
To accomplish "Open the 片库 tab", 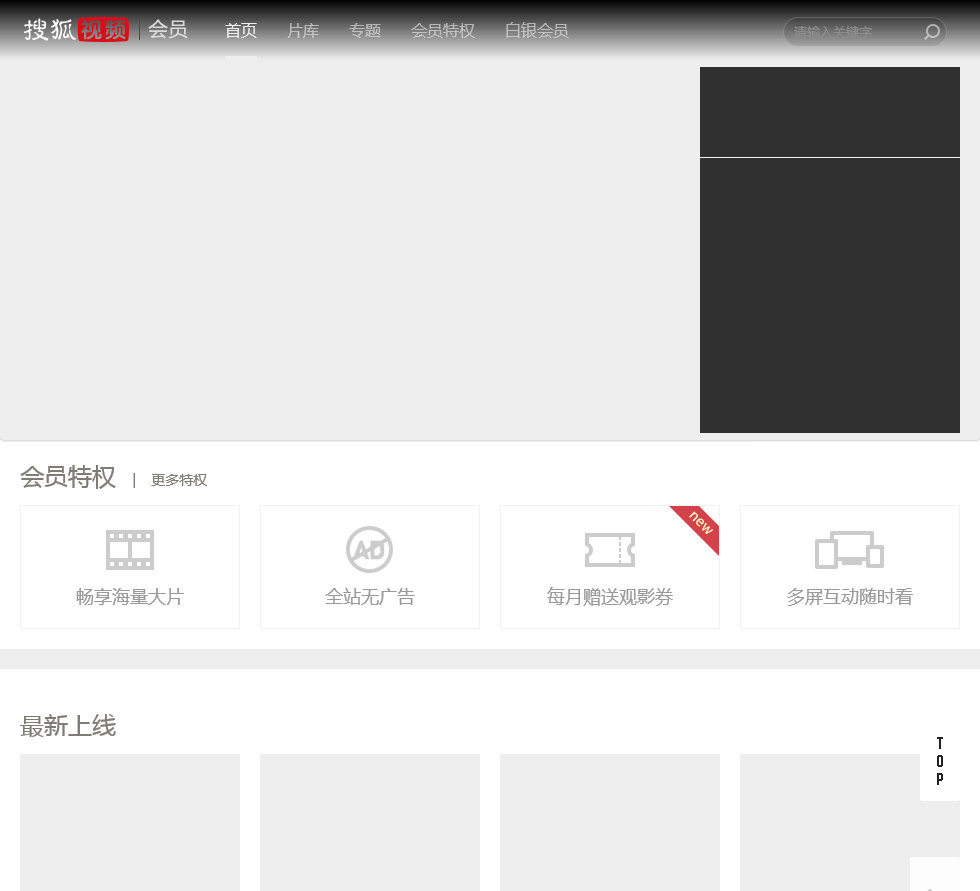I will 303,31.
